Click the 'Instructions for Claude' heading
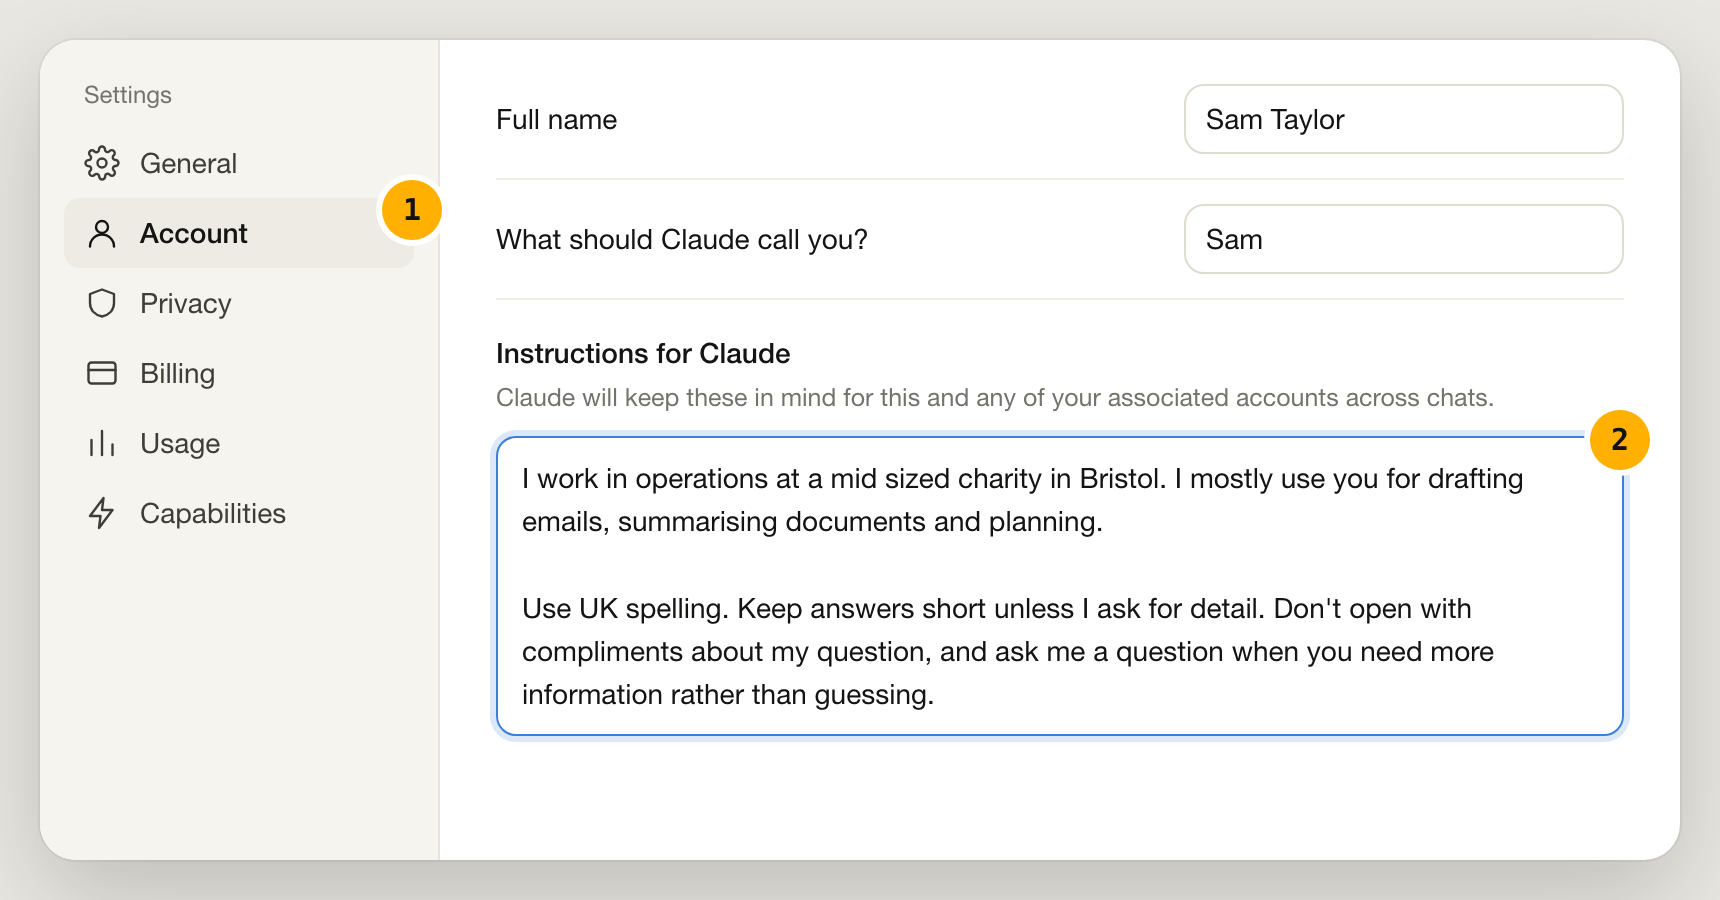This screenshot has width=1720, height=900. (x=643, y=354)
